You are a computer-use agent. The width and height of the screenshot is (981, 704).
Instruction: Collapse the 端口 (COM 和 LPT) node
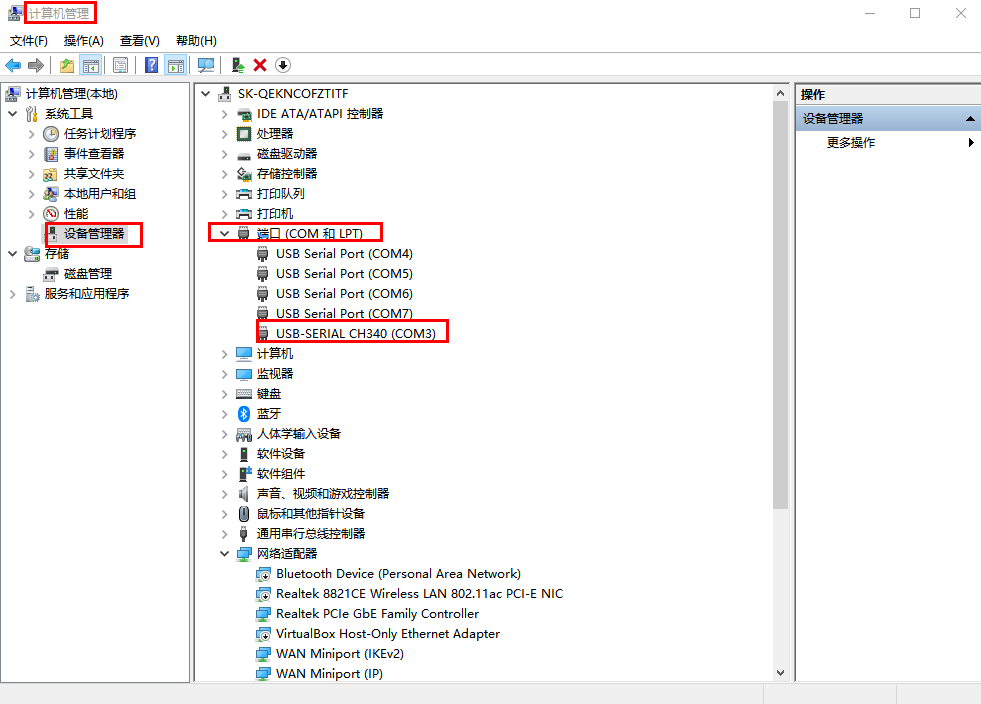[x=225, y=233]
